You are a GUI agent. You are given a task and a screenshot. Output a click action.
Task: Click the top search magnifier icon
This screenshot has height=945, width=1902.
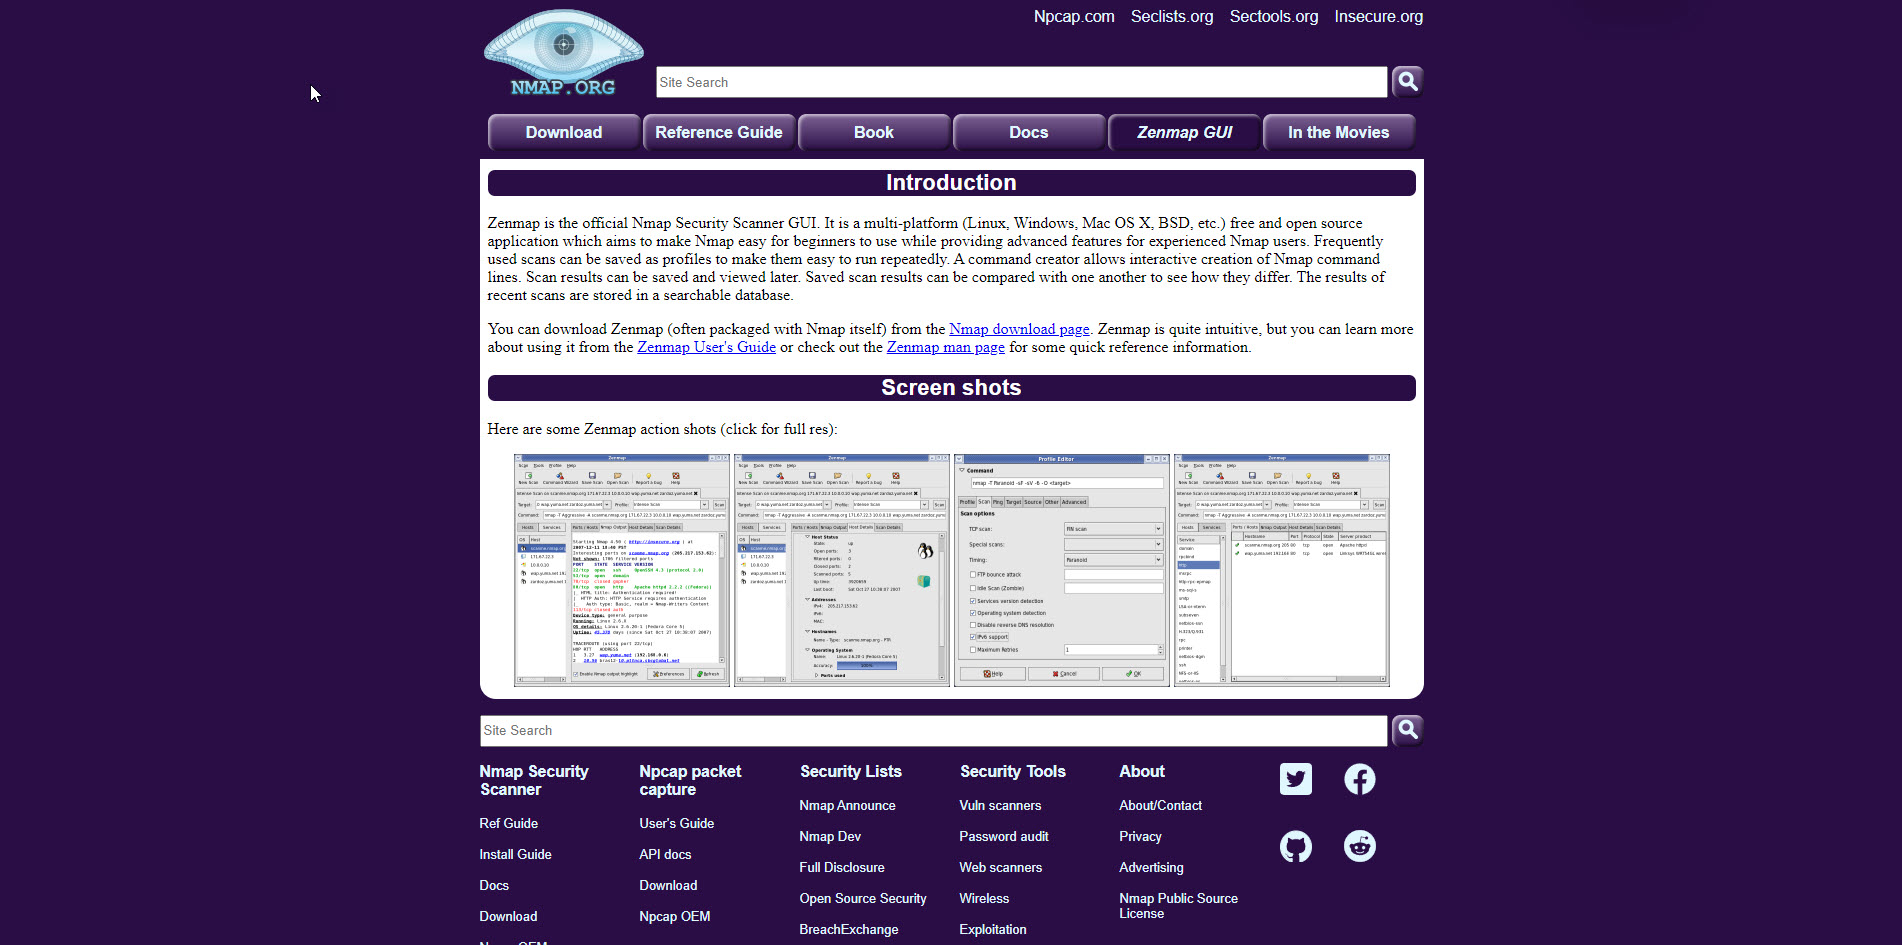tap(1407, 81)
